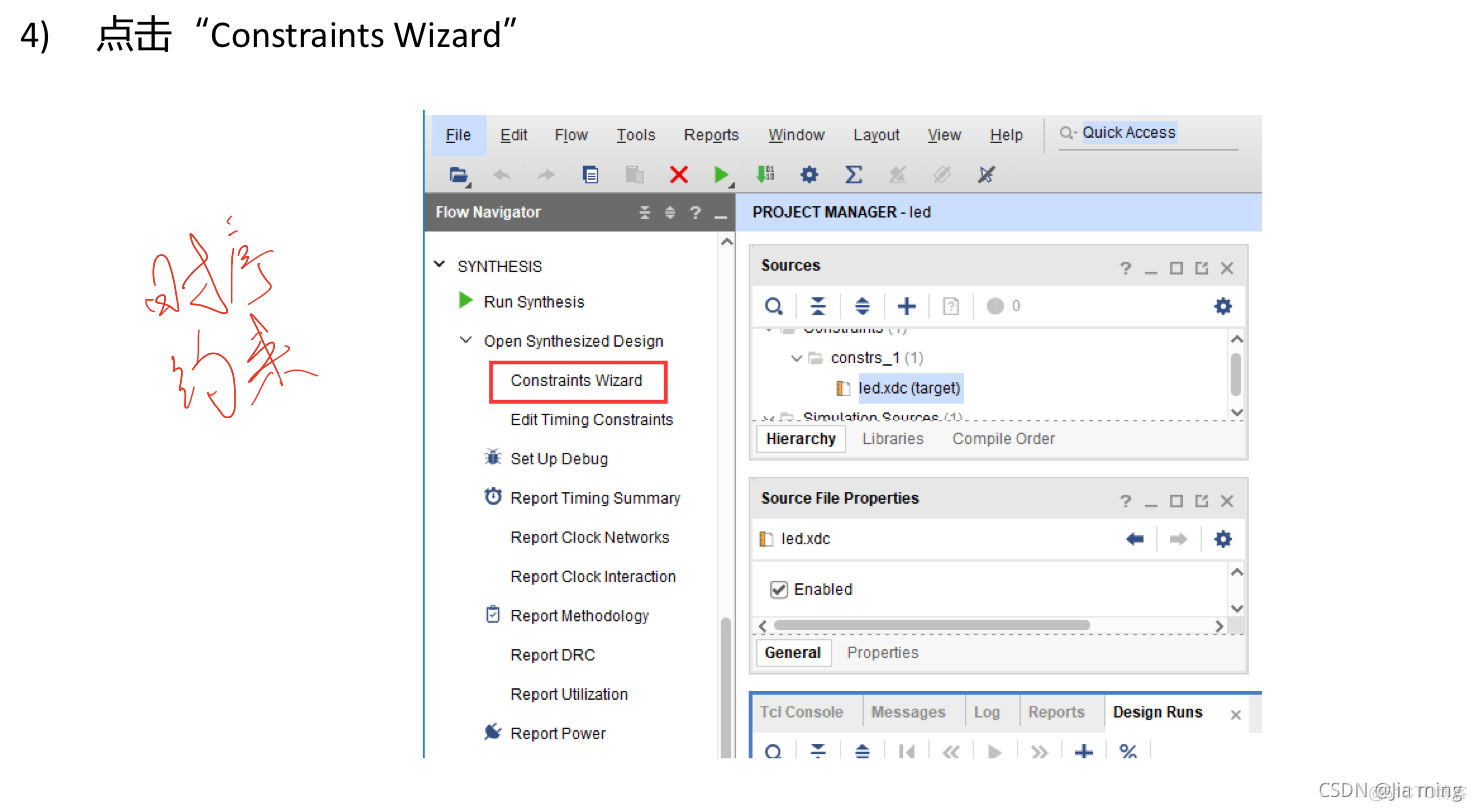Click Constraints Wizard
1477x811 pixels.
(x=577, y=381)
